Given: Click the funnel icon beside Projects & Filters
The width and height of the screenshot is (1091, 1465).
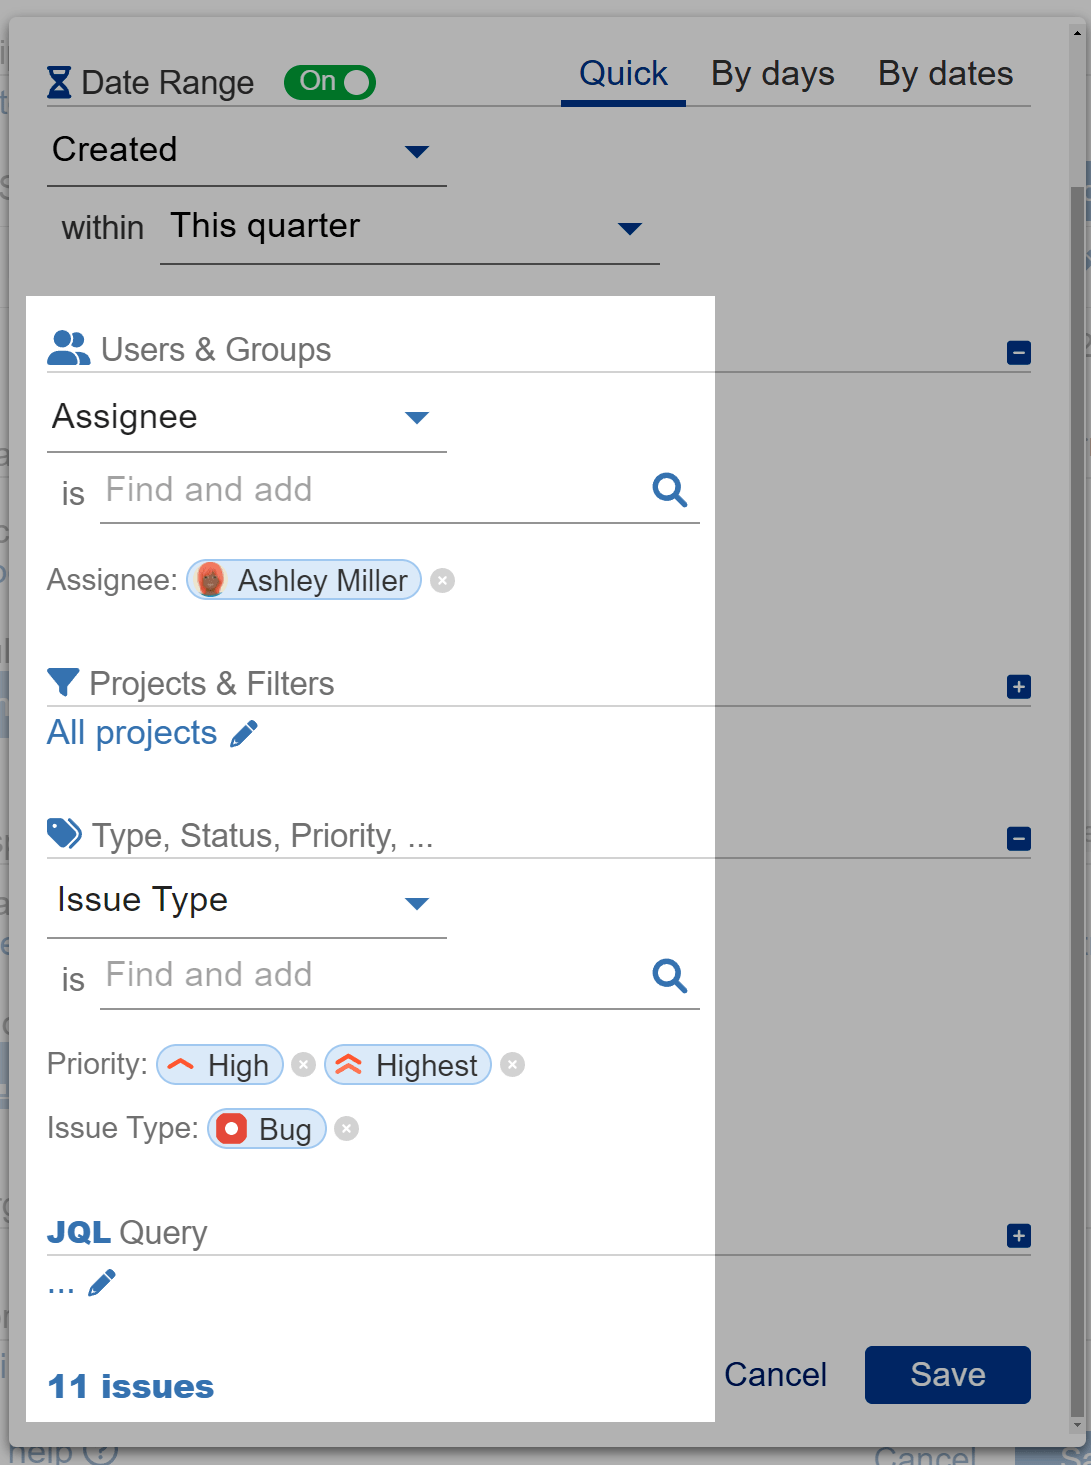Looking at the screenshot, I should 62,682.
